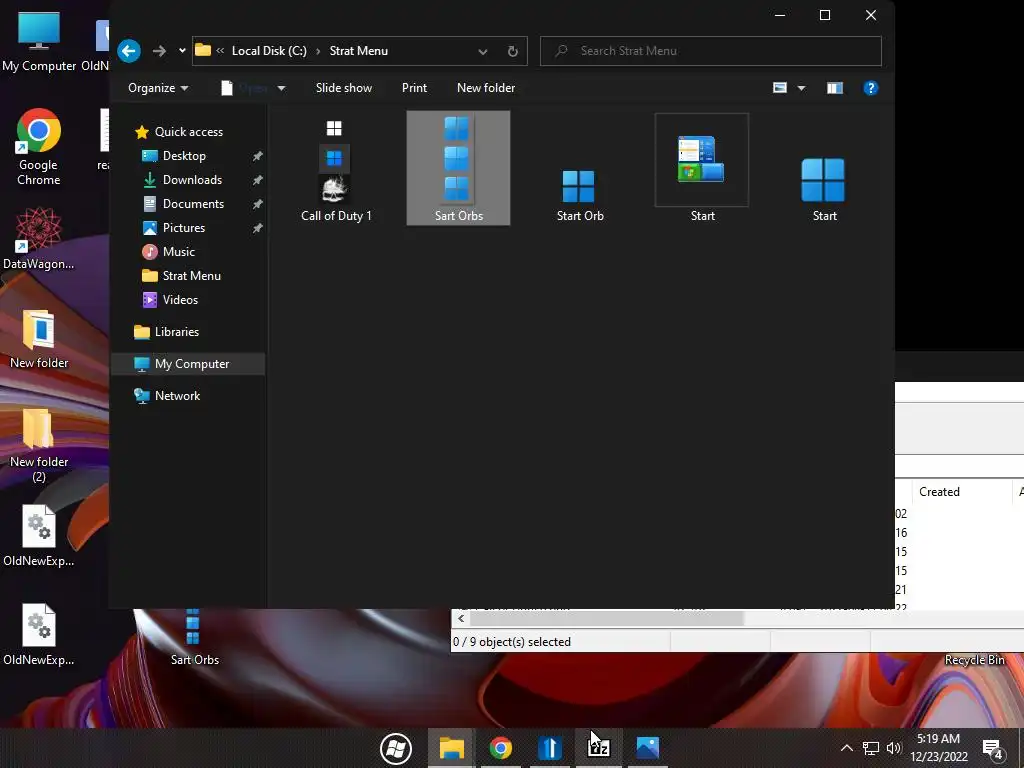Expand the address bar history dropdown
This screenshot has height=768, width=1024.
click(483, 51)
